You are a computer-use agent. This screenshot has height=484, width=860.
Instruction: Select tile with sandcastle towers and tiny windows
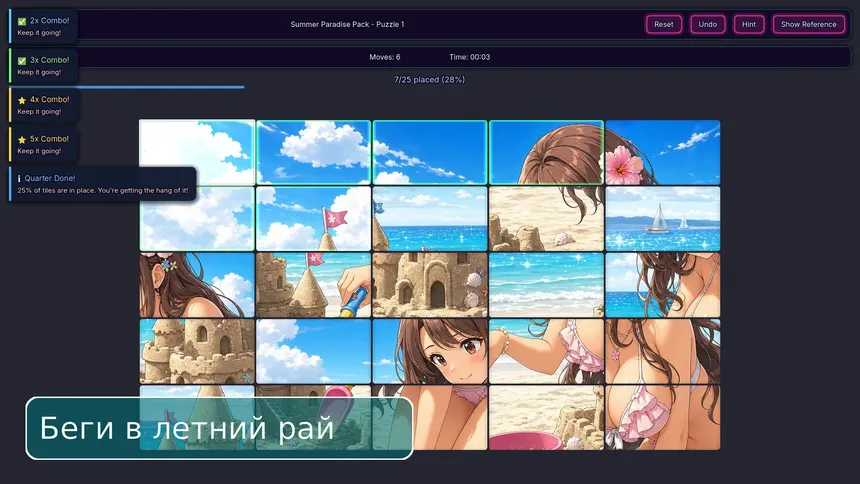[x=197, y=351]
